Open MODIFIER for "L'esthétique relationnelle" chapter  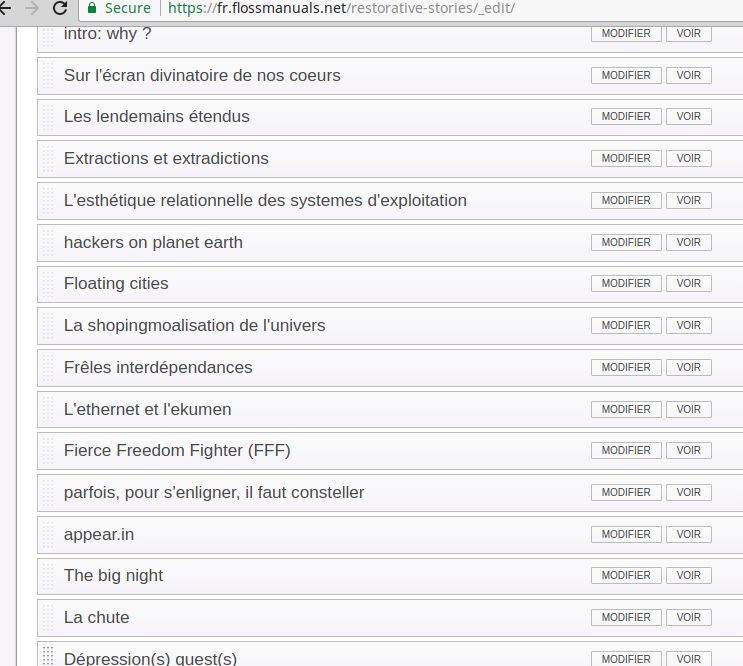[626, 200]
